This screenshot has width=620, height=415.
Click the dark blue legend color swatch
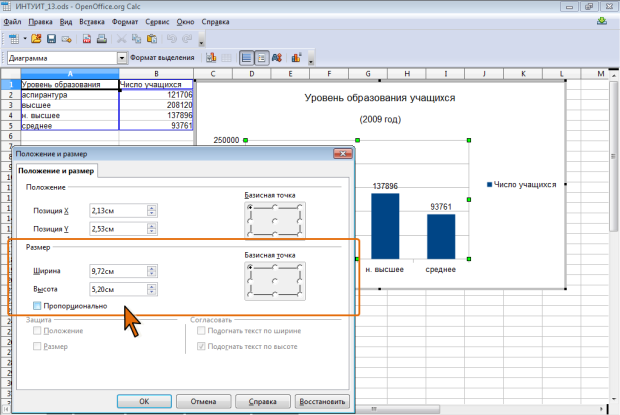487,185
